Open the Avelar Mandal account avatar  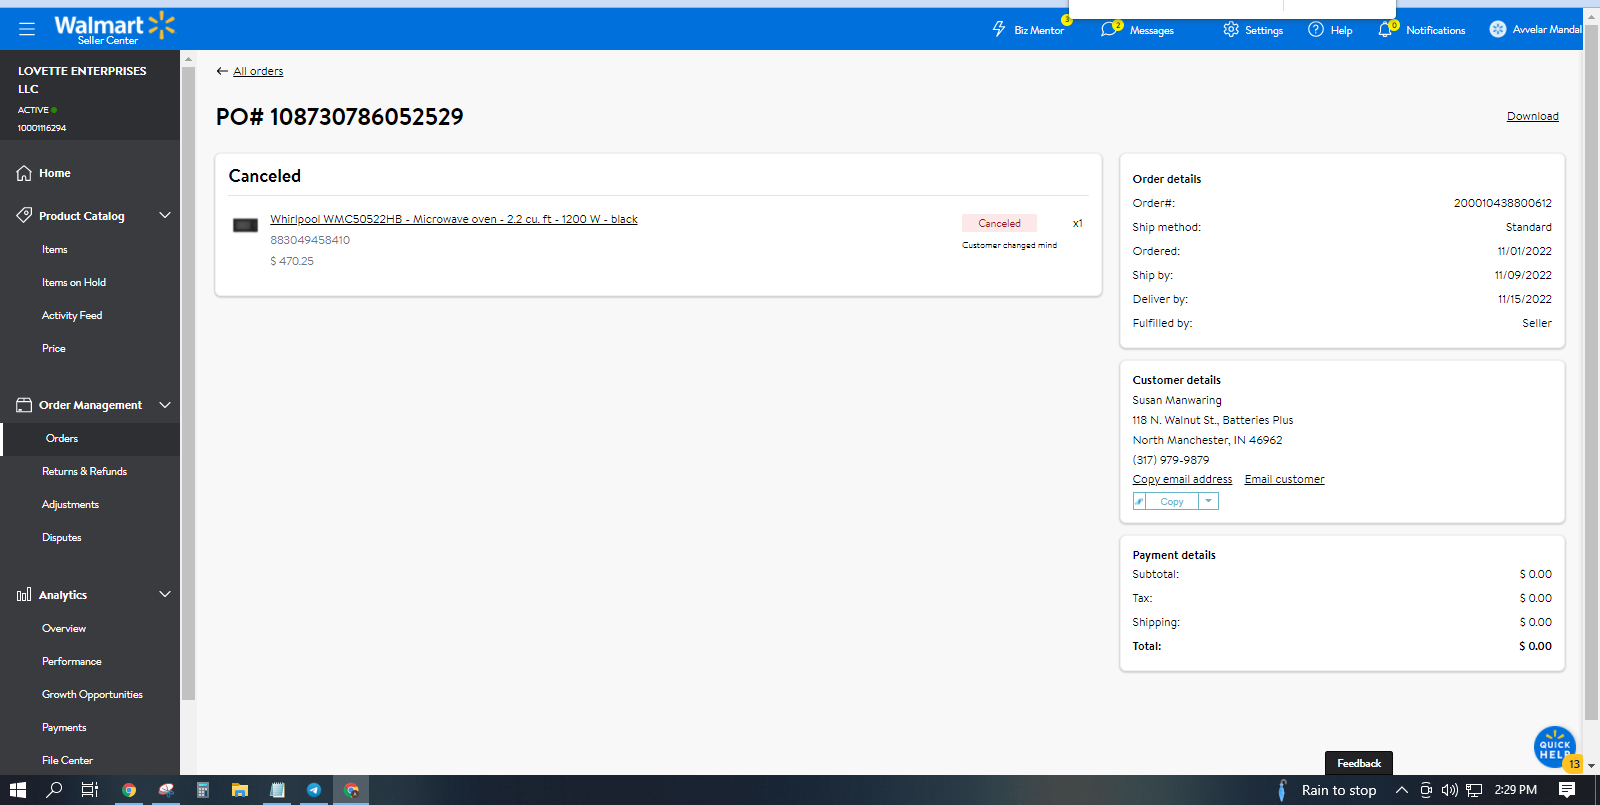1497,29
